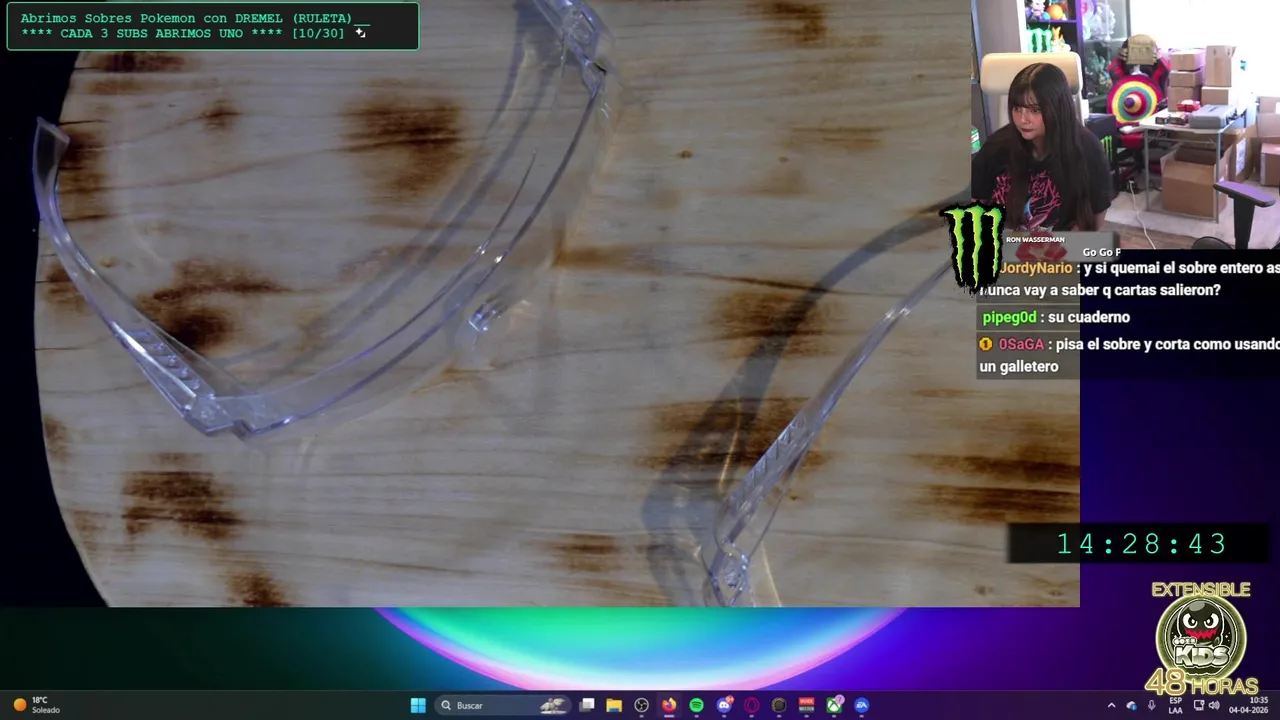Click the Dremel ruleta title banner text
This screenshot has height=720, width=1280.
[x=194, y=18]
